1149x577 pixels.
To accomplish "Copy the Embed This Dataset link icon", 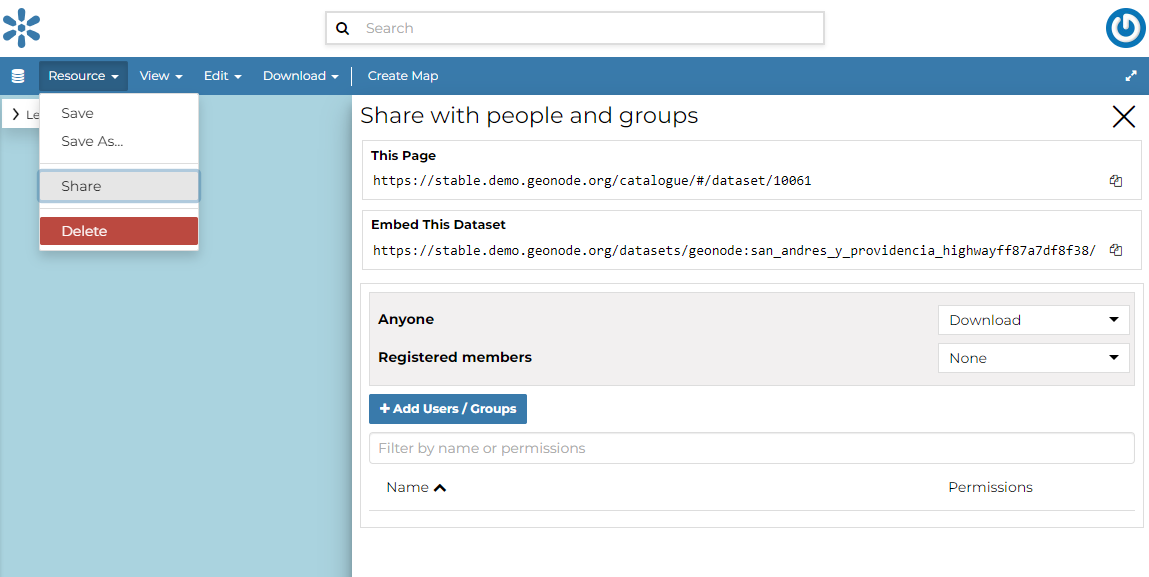I will tap(1116, 249).
